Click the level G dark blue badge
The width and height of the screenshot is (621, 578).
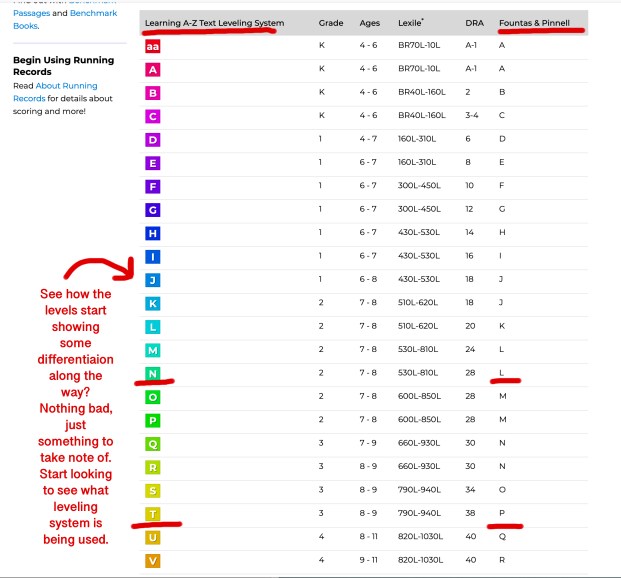[152, 209]
